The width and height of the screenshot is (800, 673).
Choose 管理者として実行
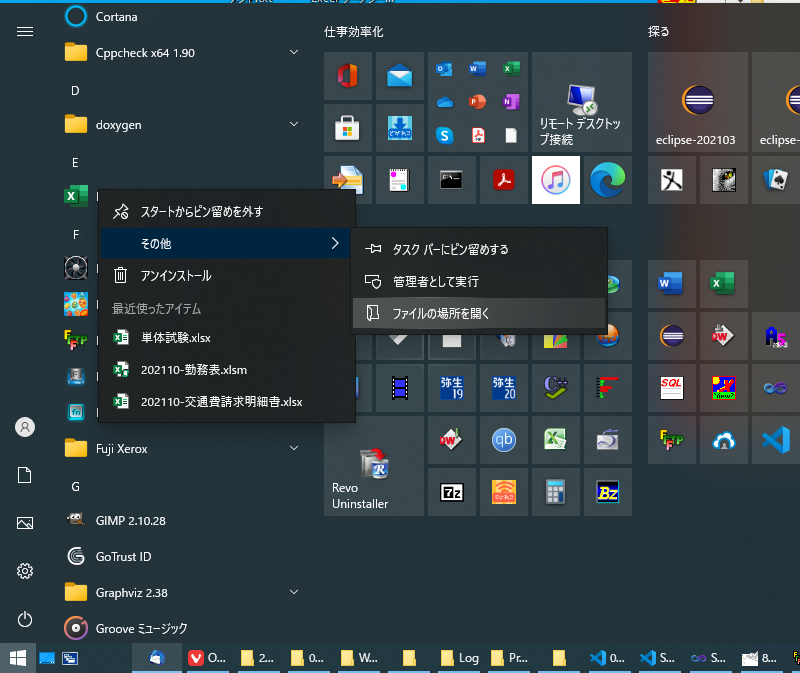pyautogui.click(x=480, y=281)
